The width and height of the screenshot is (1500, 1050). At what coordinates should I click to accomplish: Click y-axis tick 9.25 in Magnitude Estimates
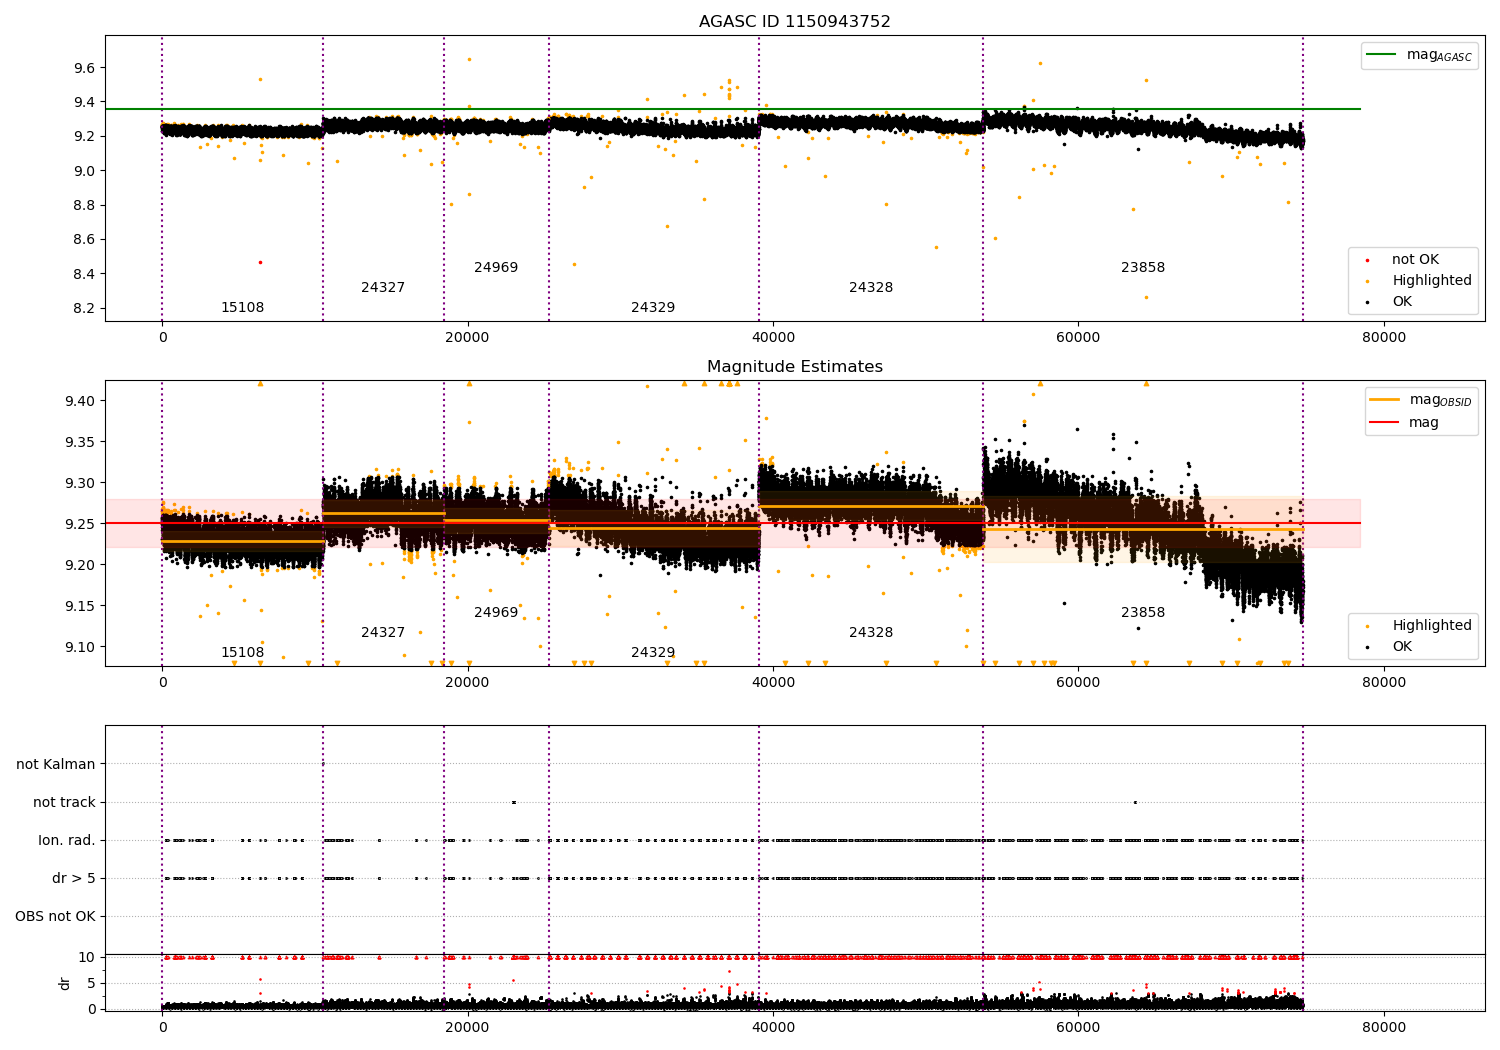coord(80,524)
